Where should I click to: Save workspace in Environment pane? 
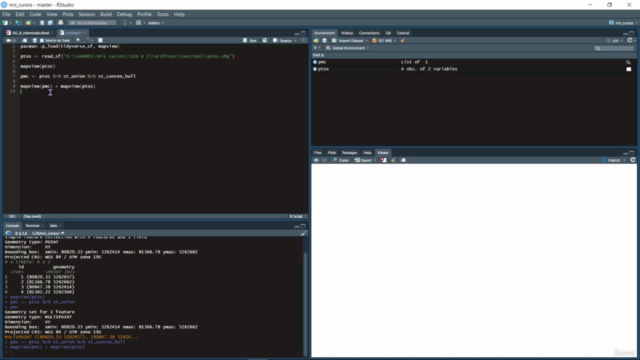(324, 40)
